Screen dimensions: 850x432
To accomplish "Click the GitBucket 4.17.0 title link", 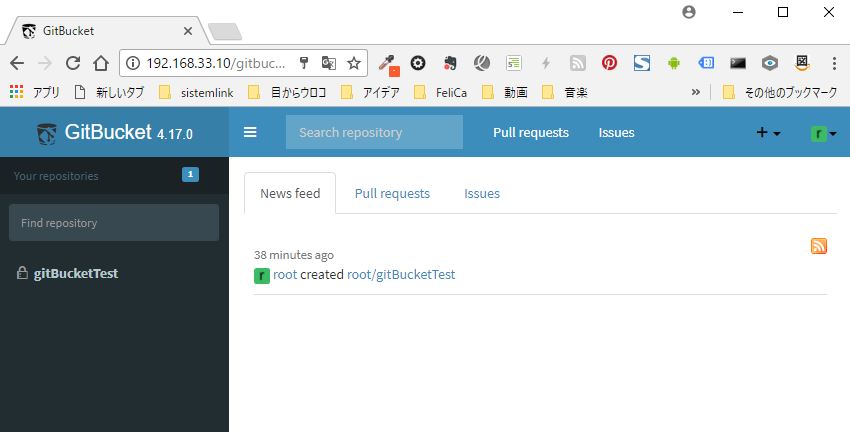I will point(128,132).
